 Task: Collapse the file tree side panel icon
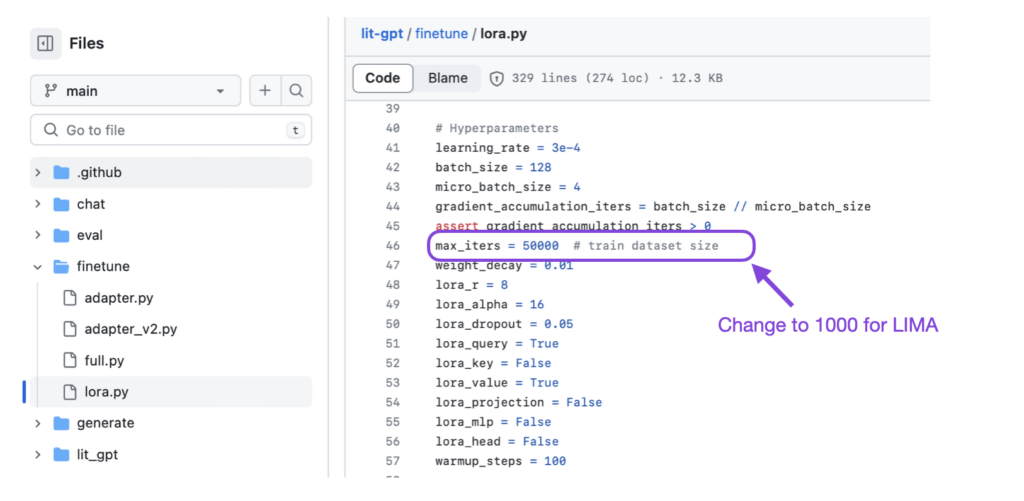point(46,44)
